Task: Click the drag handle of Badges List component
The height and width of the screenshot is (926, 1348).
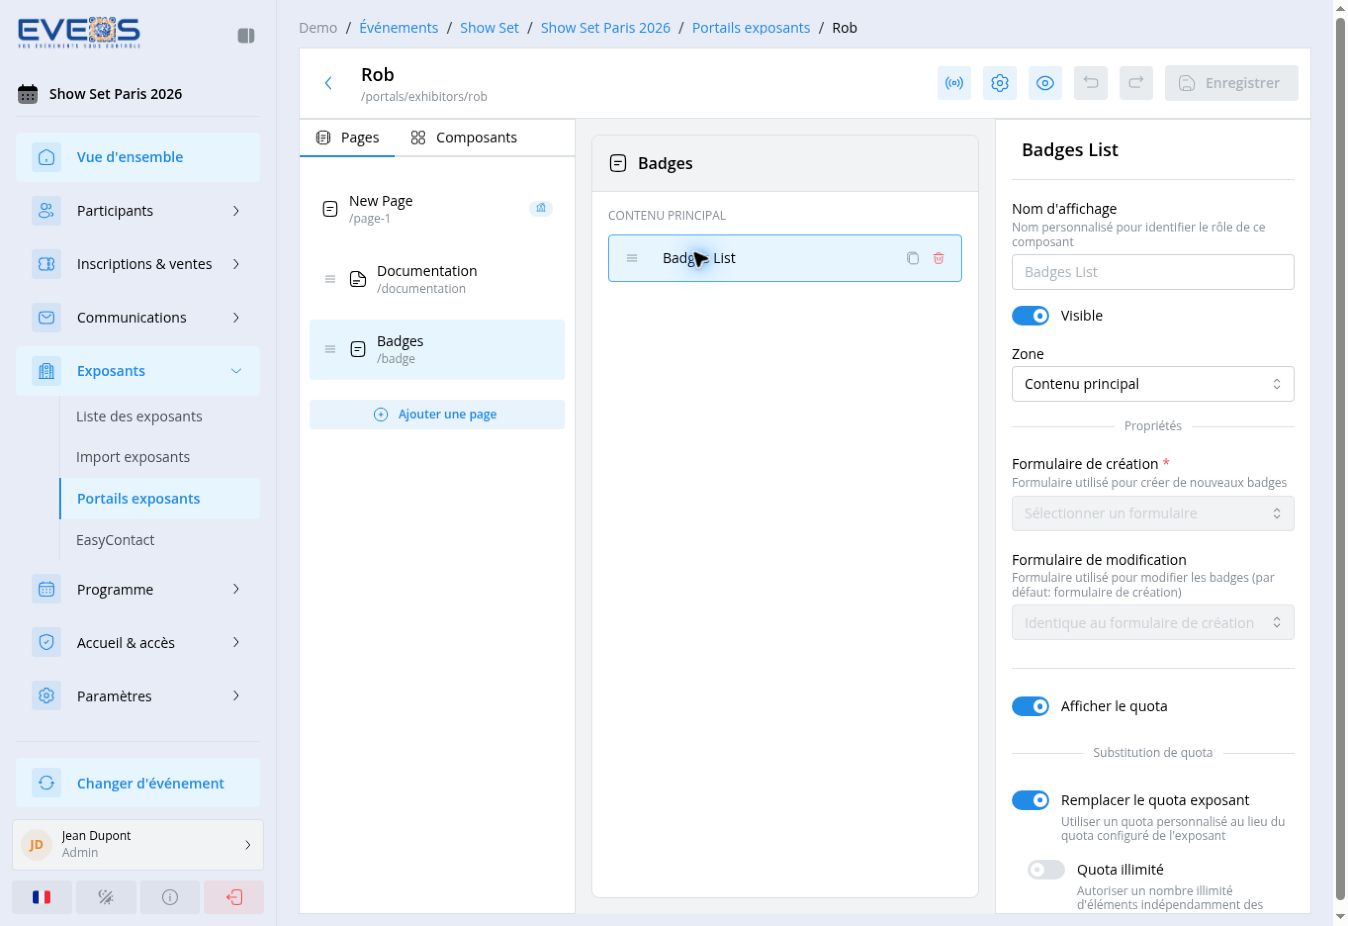Action: click(x=632, y=258)
